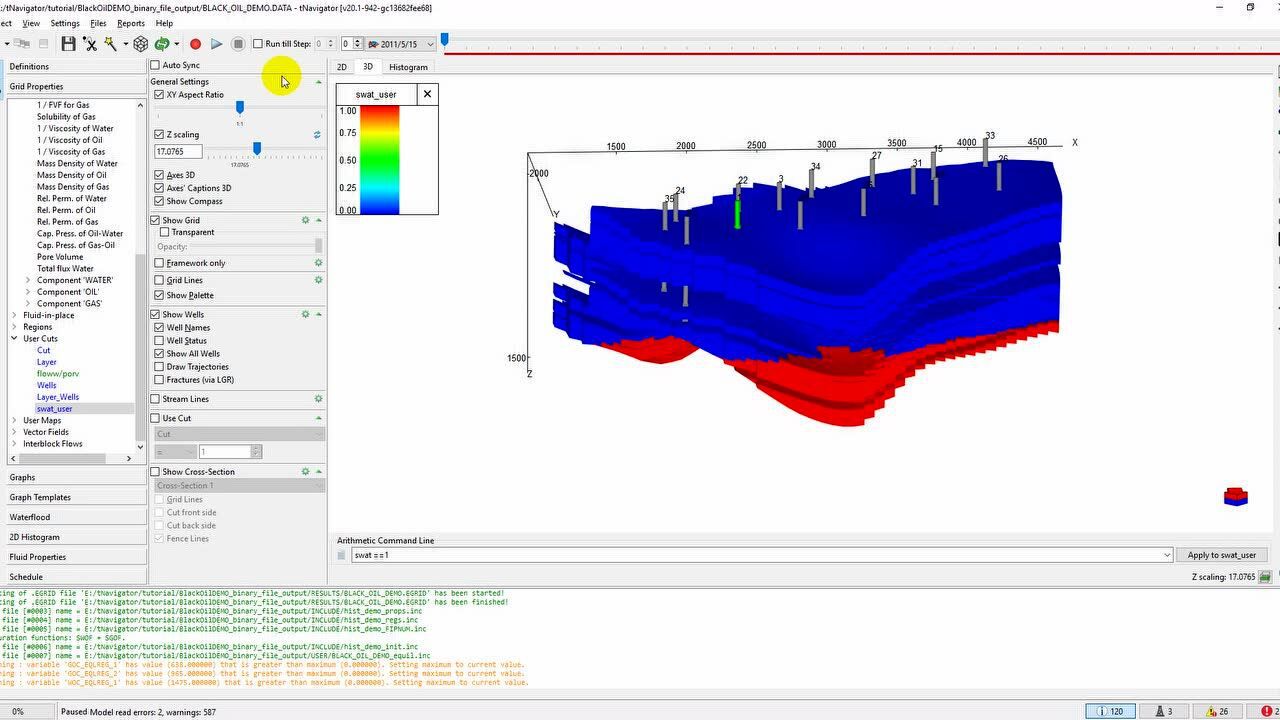Click the 3D grid cube toolbar icon
1280x720 pixels.
141,44
